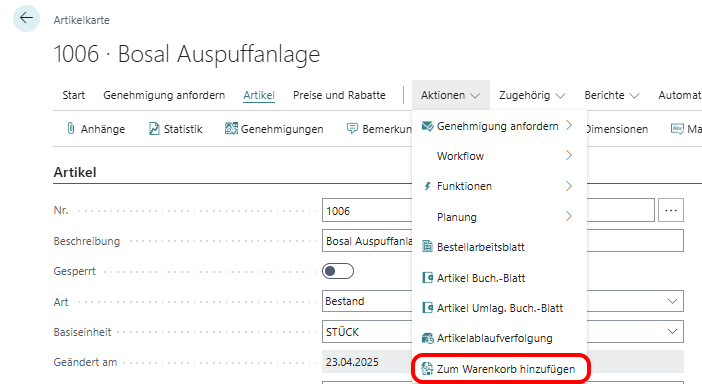Open Statistik chart icon
The image size is (702, 384).
point(154,129)
